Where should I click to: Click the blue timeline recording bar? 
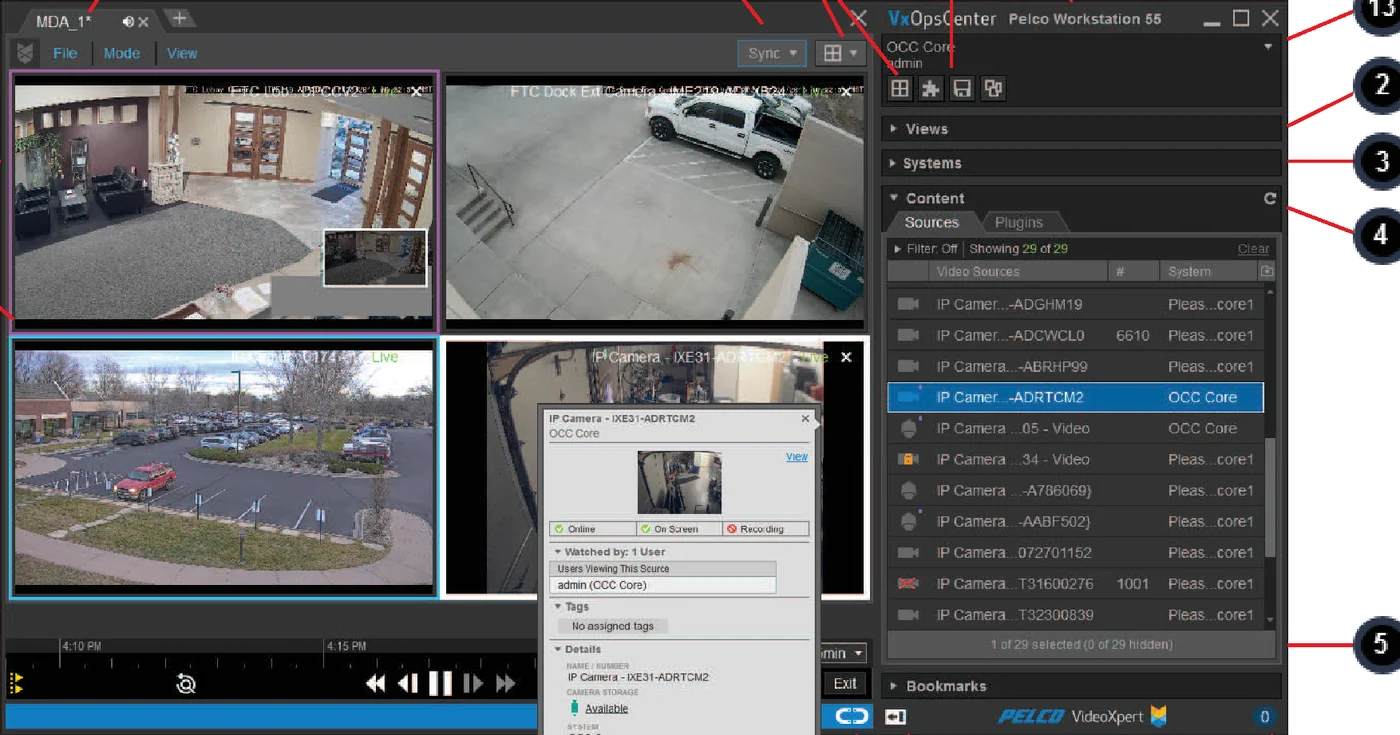(x=270, y=716)
